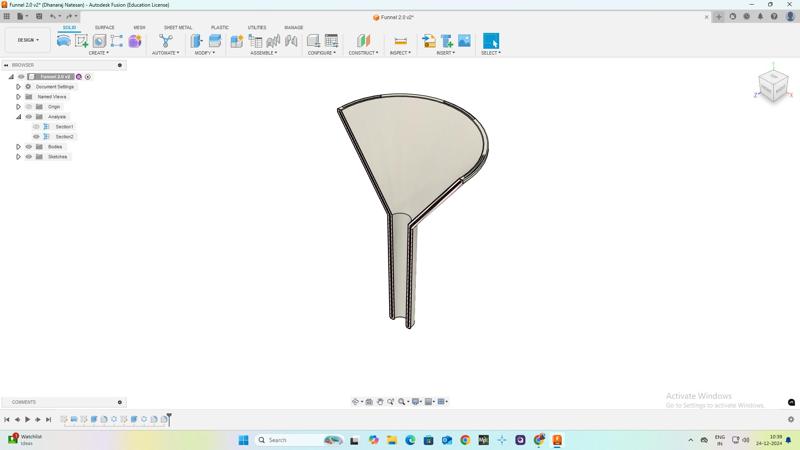Collapse the Analysis folder
Image resolution: width=800 pixels, height=450 pixels.
(x=18, y=117)
